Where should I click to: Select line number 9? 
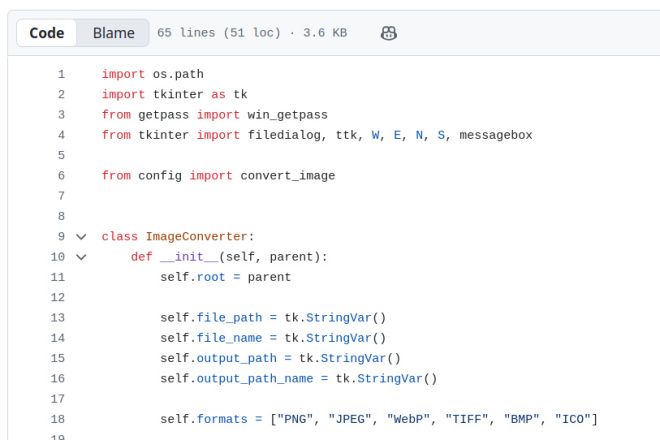[x=61, y=237]
